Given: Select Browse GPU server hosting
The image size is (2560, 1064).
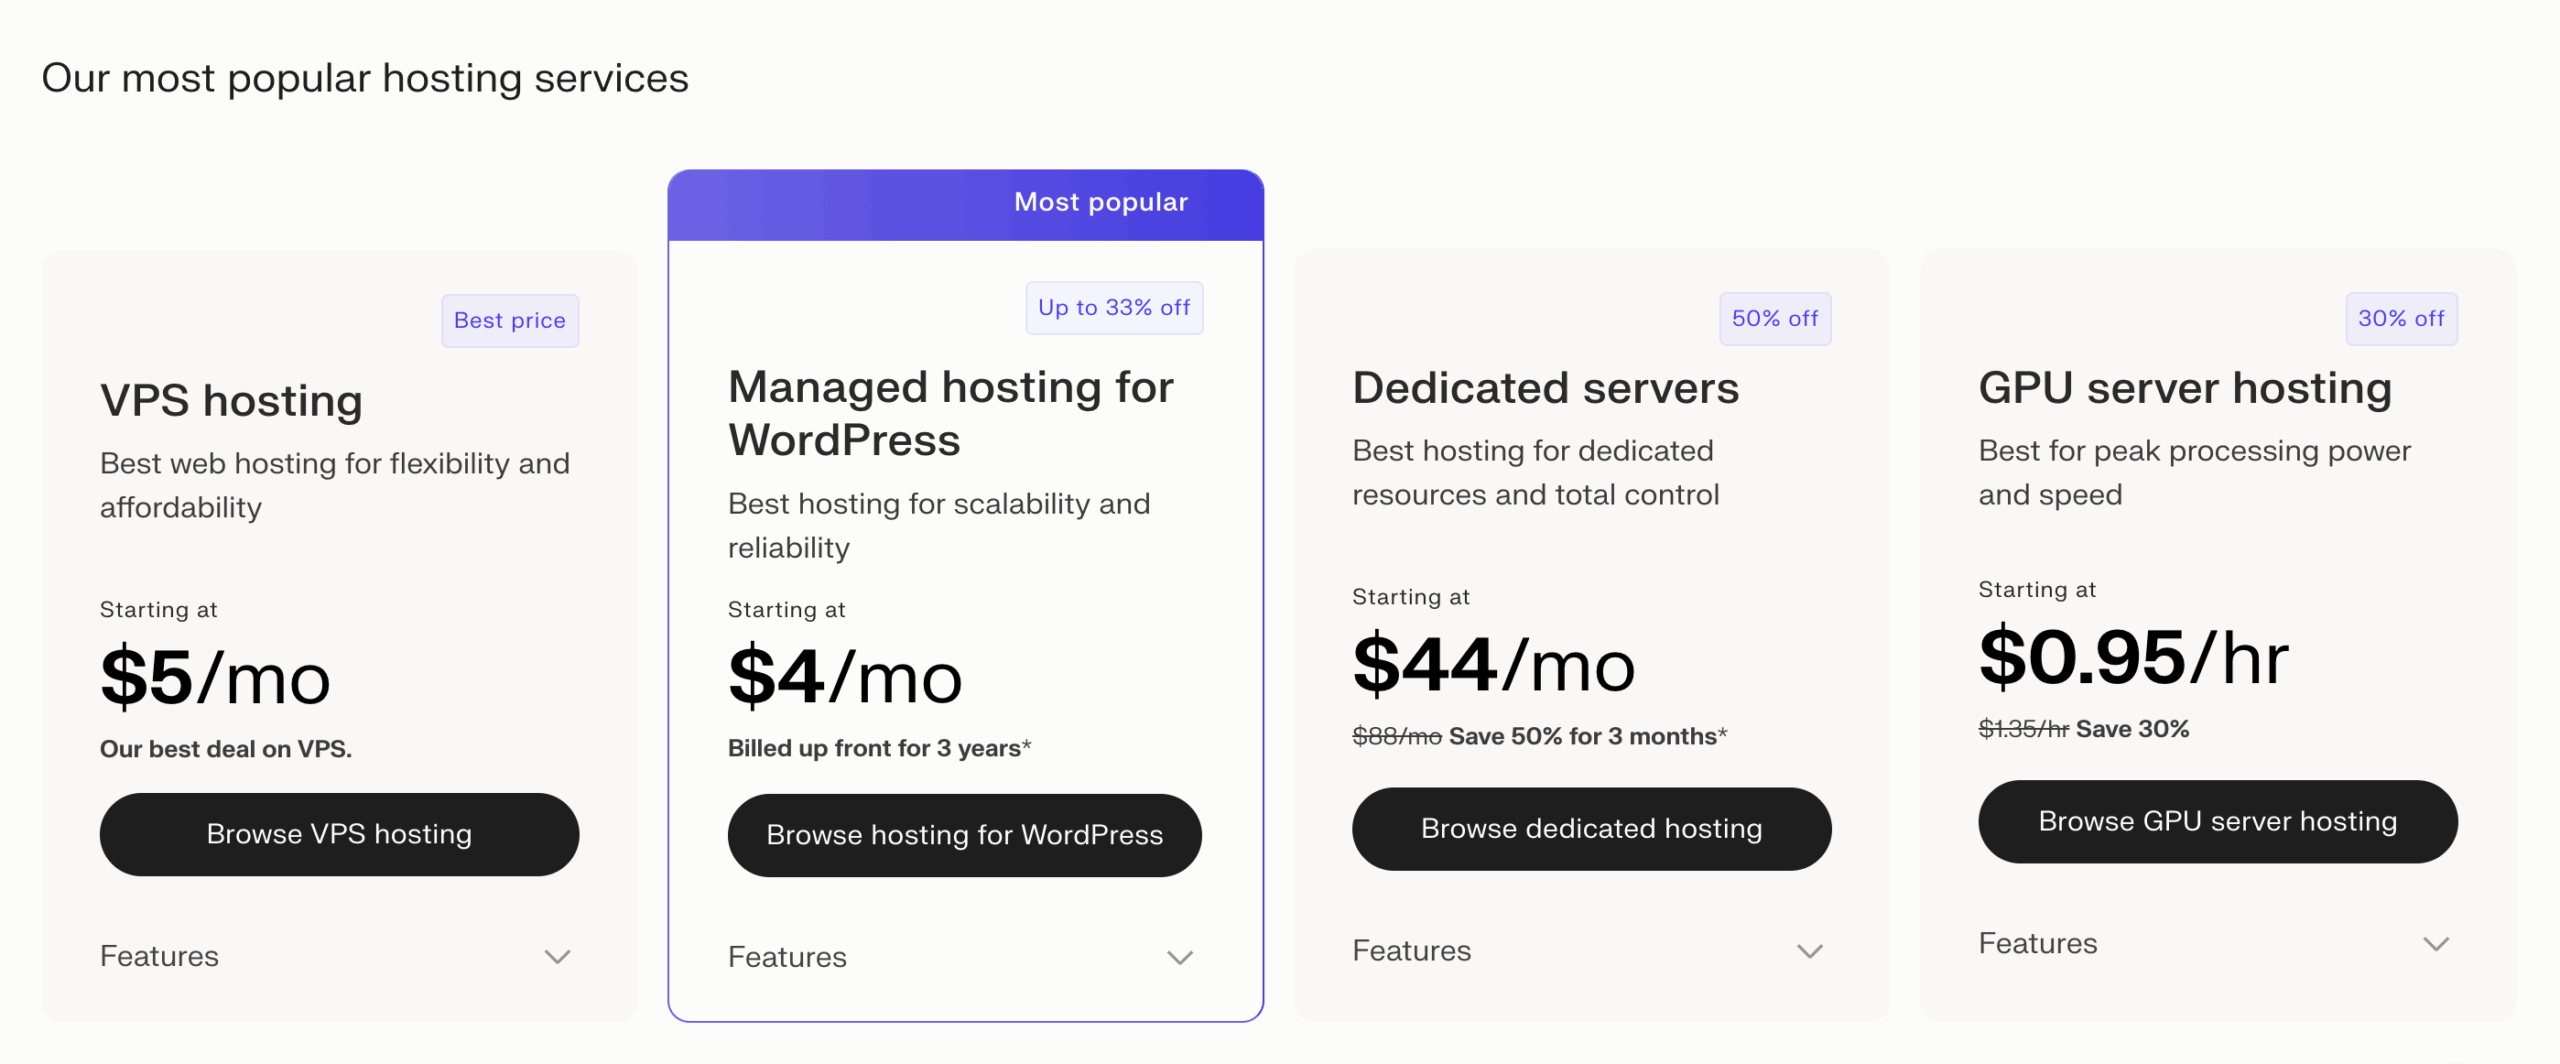Looking at the screenshot, I should [2217, 822].
